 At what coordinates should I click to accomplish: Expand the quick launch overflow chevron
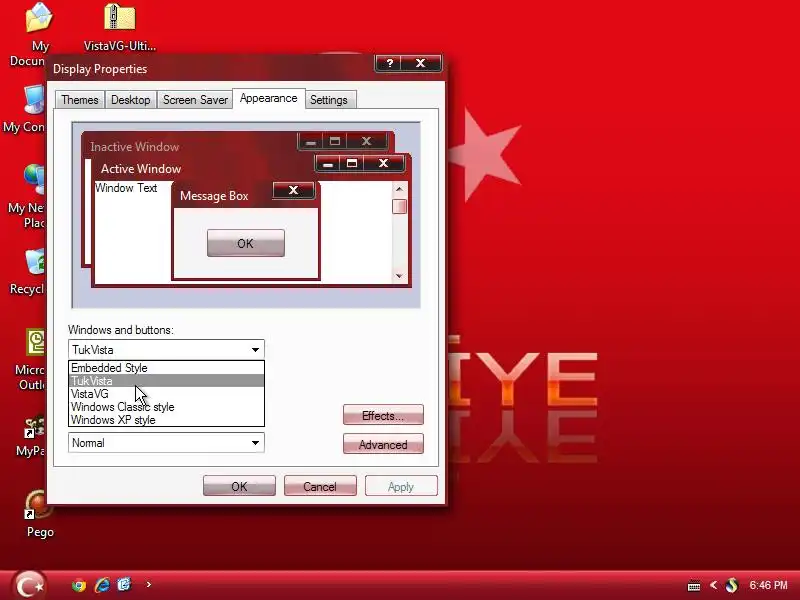coord(148,585)
